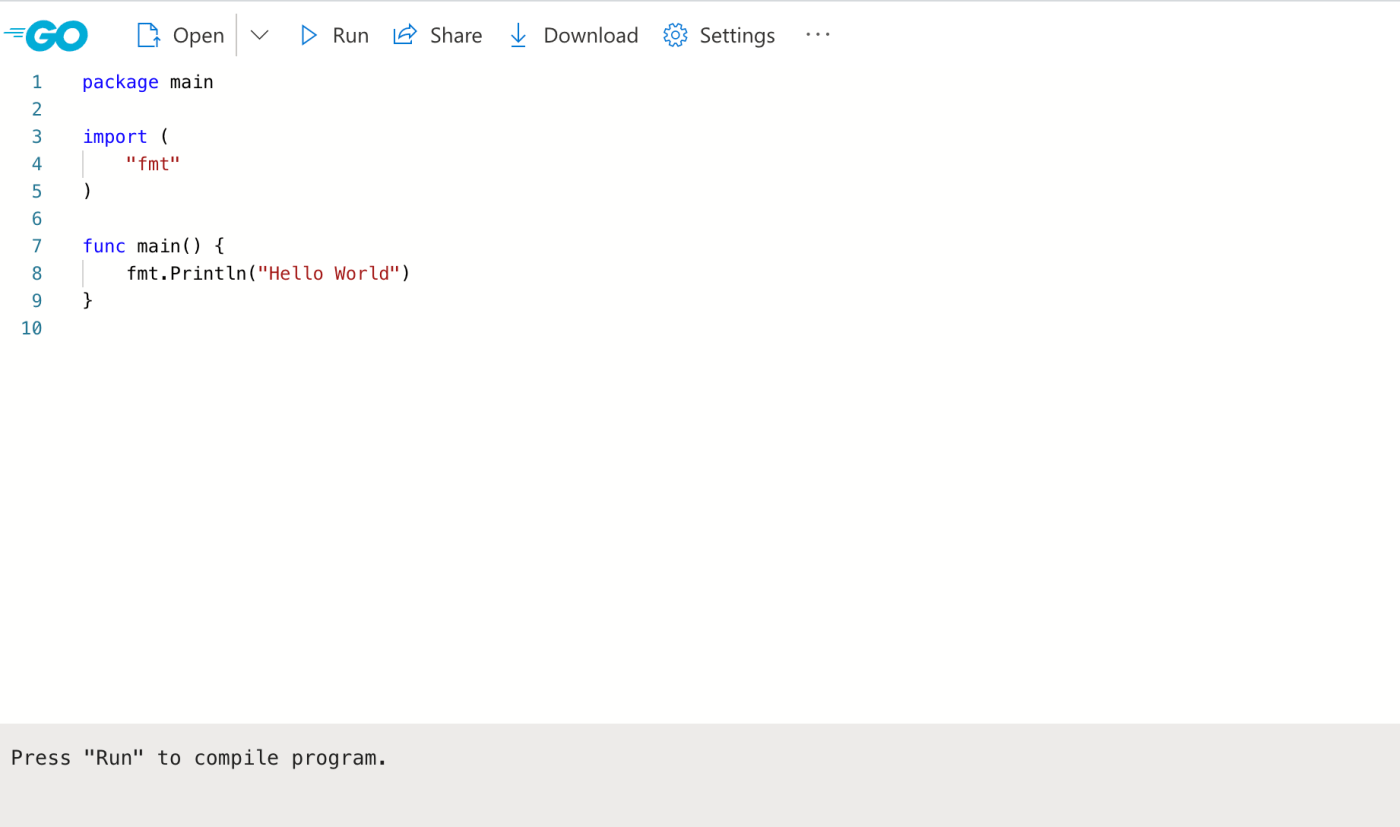Place cursor in the "Hello World" string
The height and width of the screenshot is (827, 1400).
coord(328,273)
